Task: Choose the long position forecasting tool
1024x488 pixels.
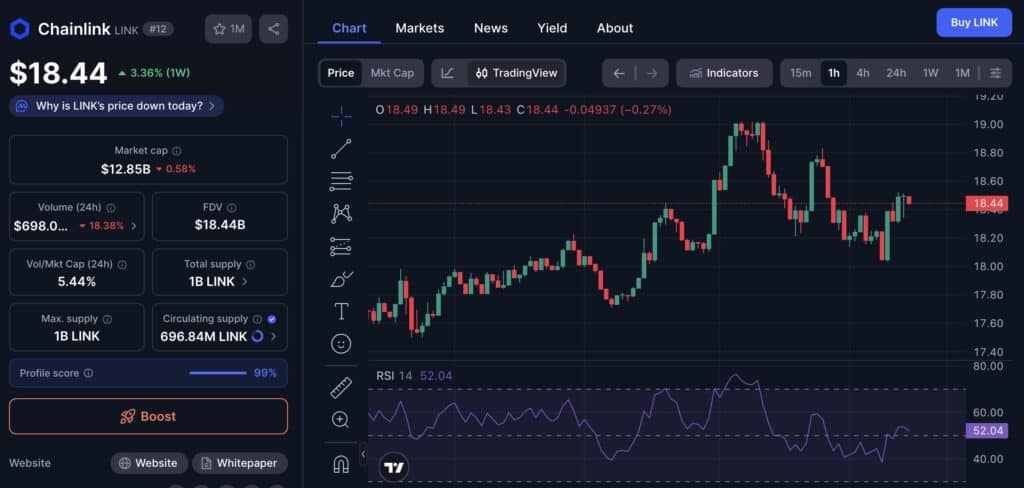Action: pos(341,246)
